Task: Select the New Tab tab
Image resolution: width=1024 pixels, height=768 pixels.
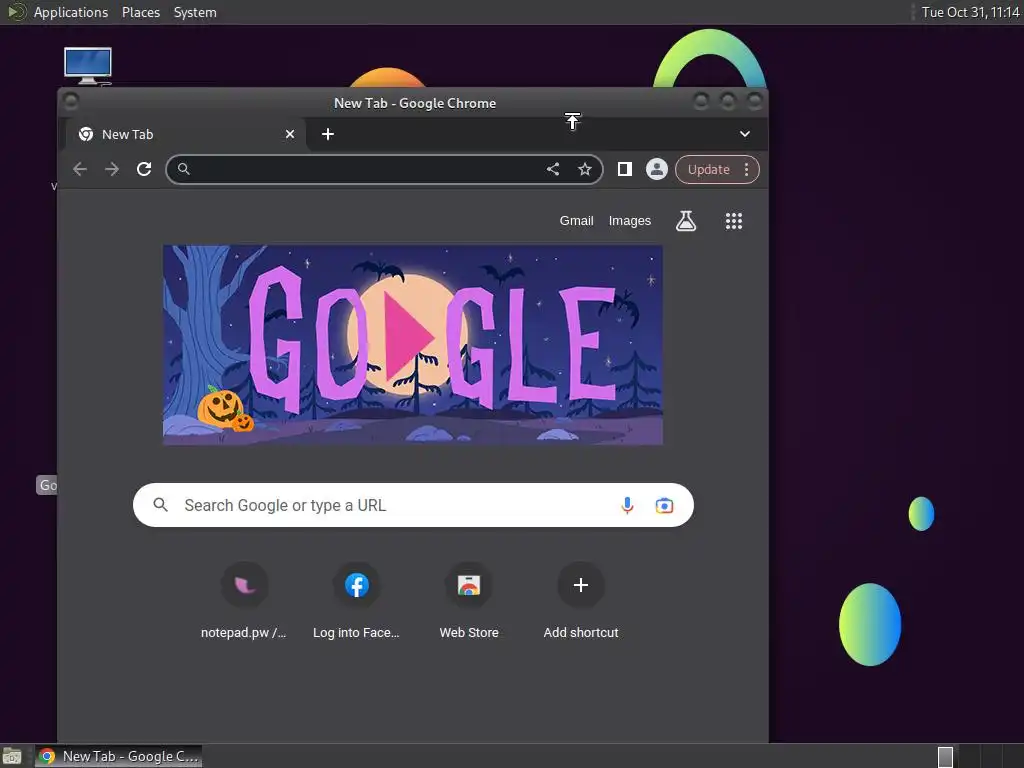Action: [x=186, y=134]
